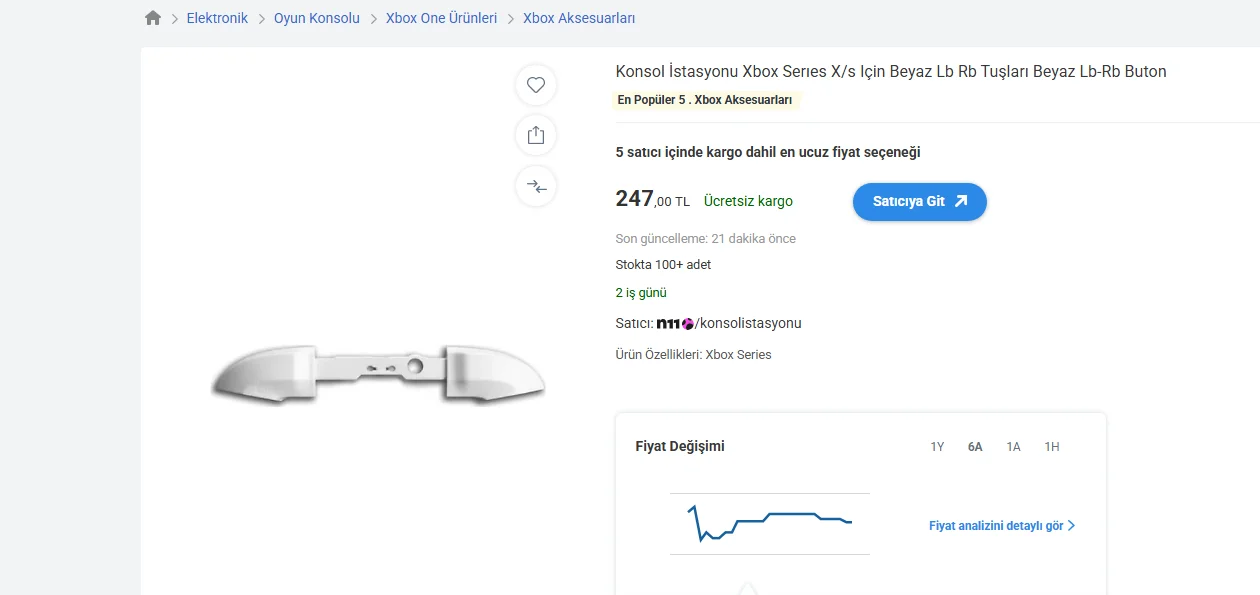Click arrow icon inside Satıcıya Git button

[961, 201]
